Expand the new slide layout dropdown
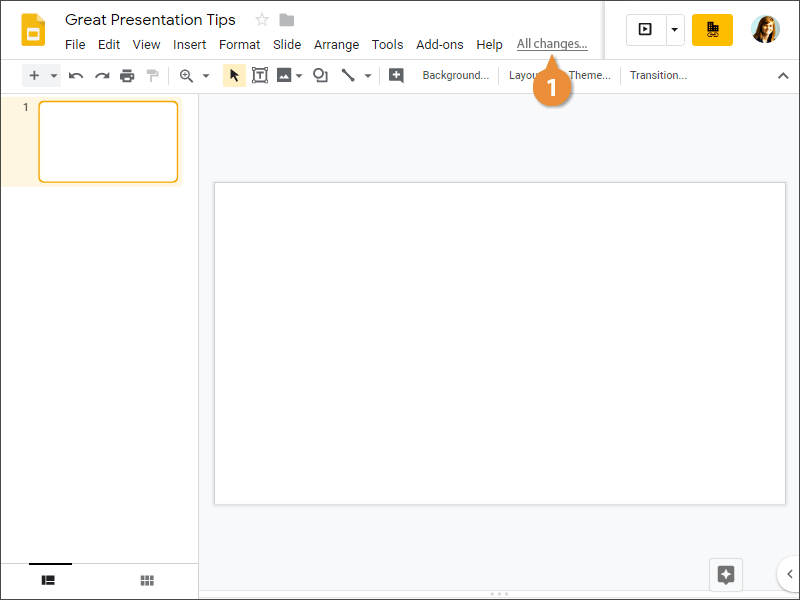The height and width of the screenshot is (600, 800). (53, 75)
